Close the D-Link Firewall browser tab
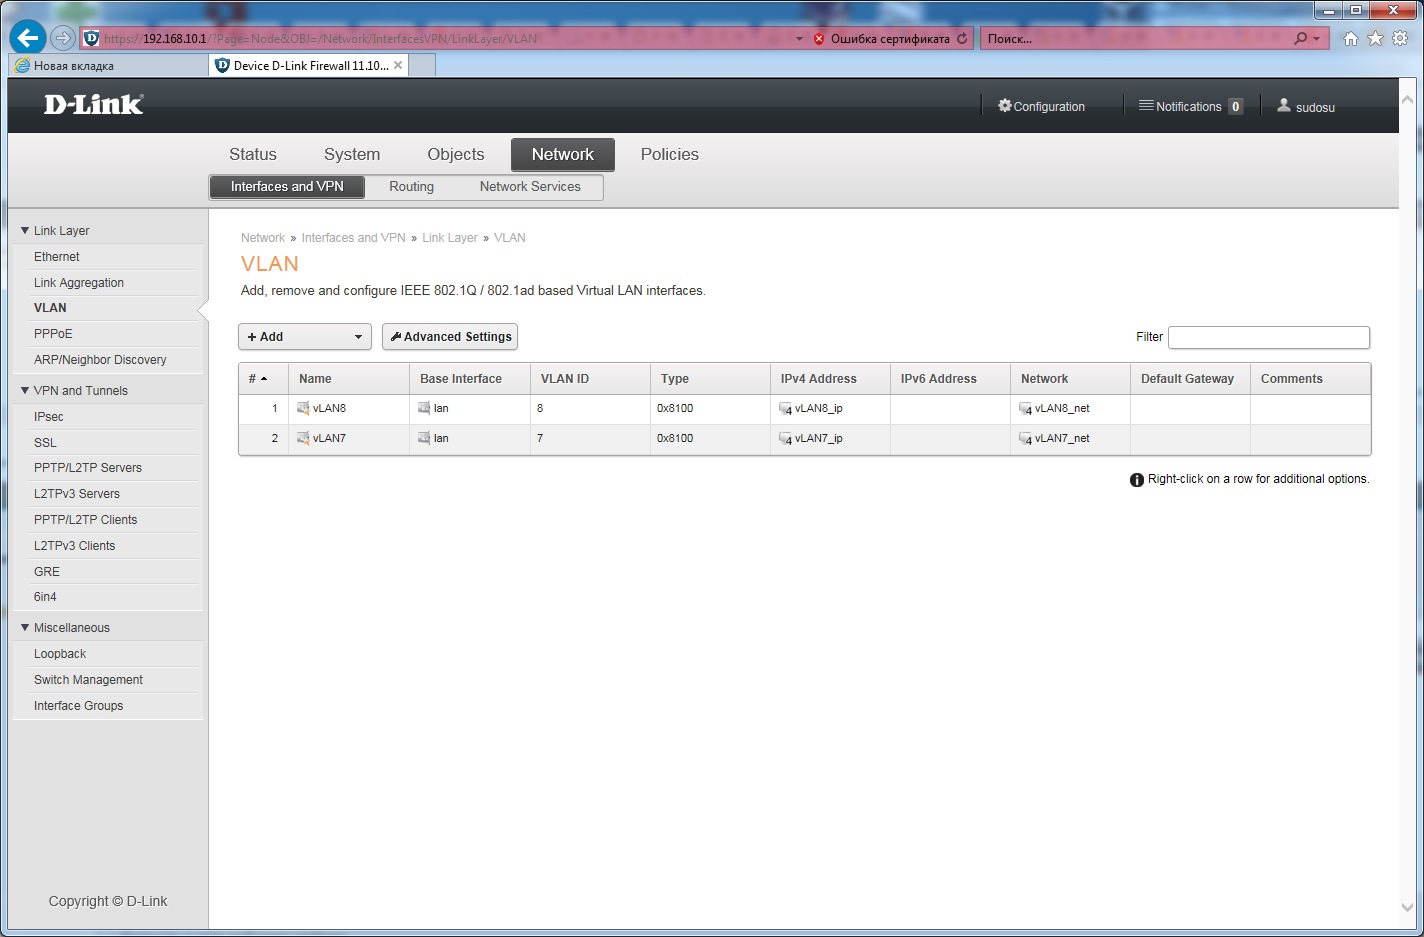 (398, 65)
